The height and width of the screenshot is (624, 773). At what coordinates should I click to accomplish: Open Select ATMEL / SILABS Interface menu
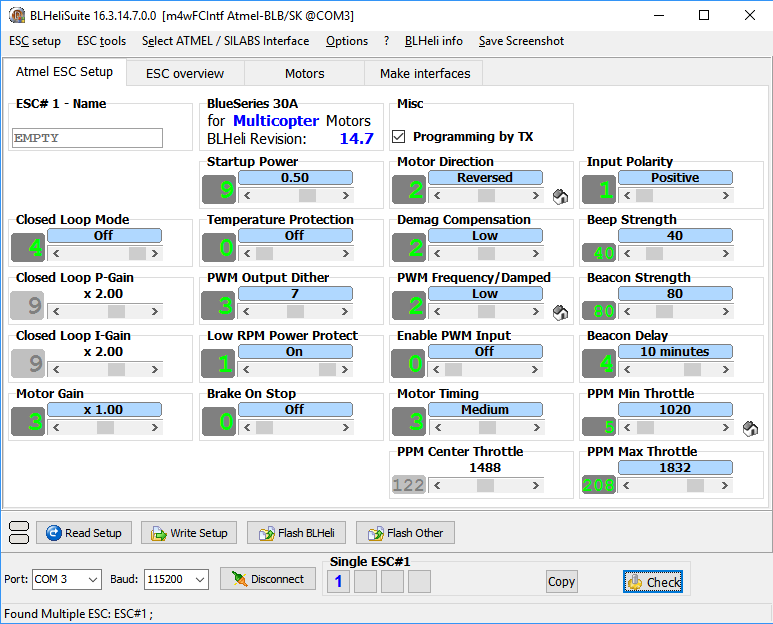coord(225,41)
